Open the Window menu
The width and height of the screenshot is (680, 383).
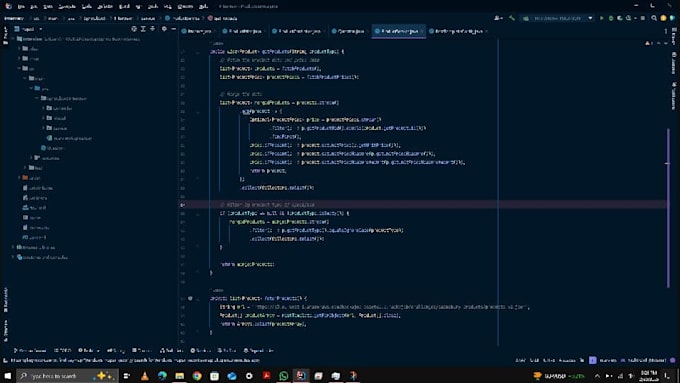(185, 6)
